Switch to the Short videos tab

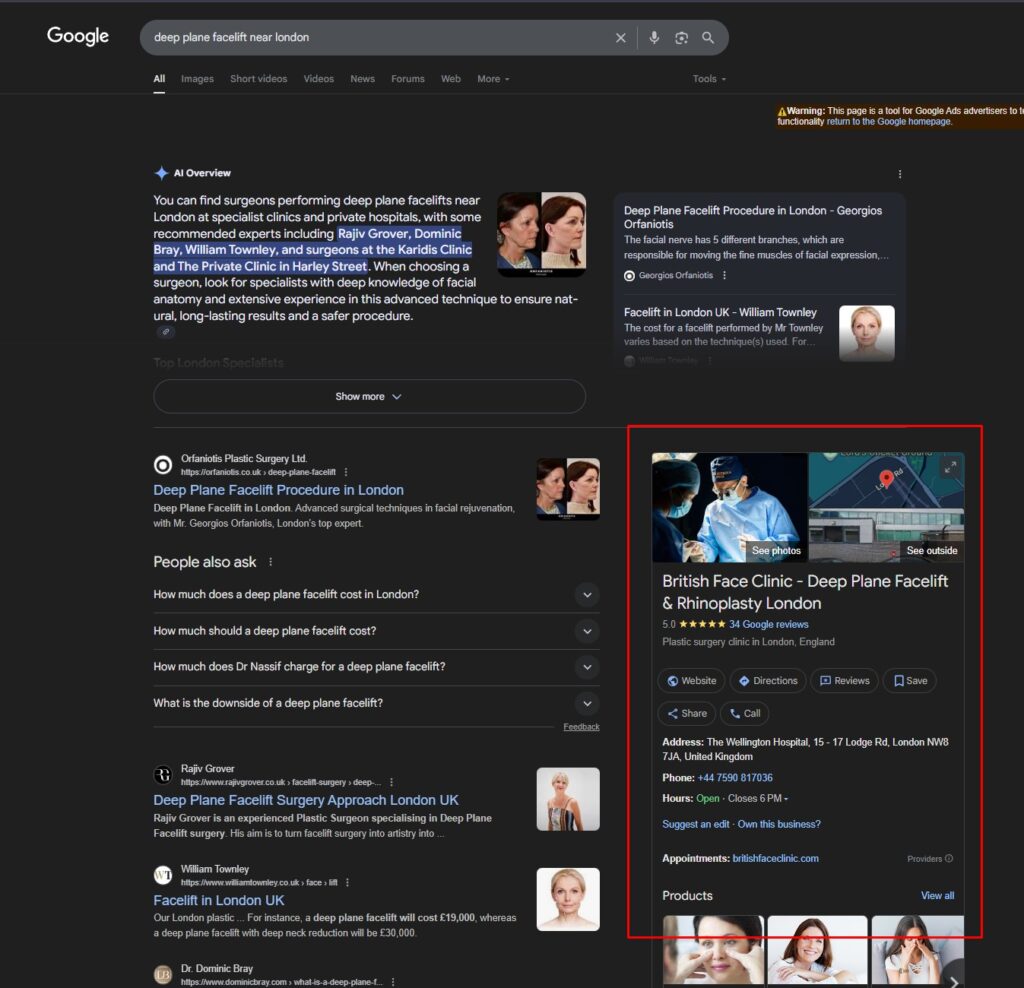259,79
